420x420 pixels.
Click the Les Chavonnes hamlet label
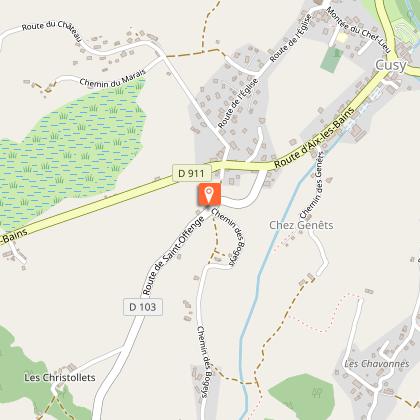[x=377, y=364]
